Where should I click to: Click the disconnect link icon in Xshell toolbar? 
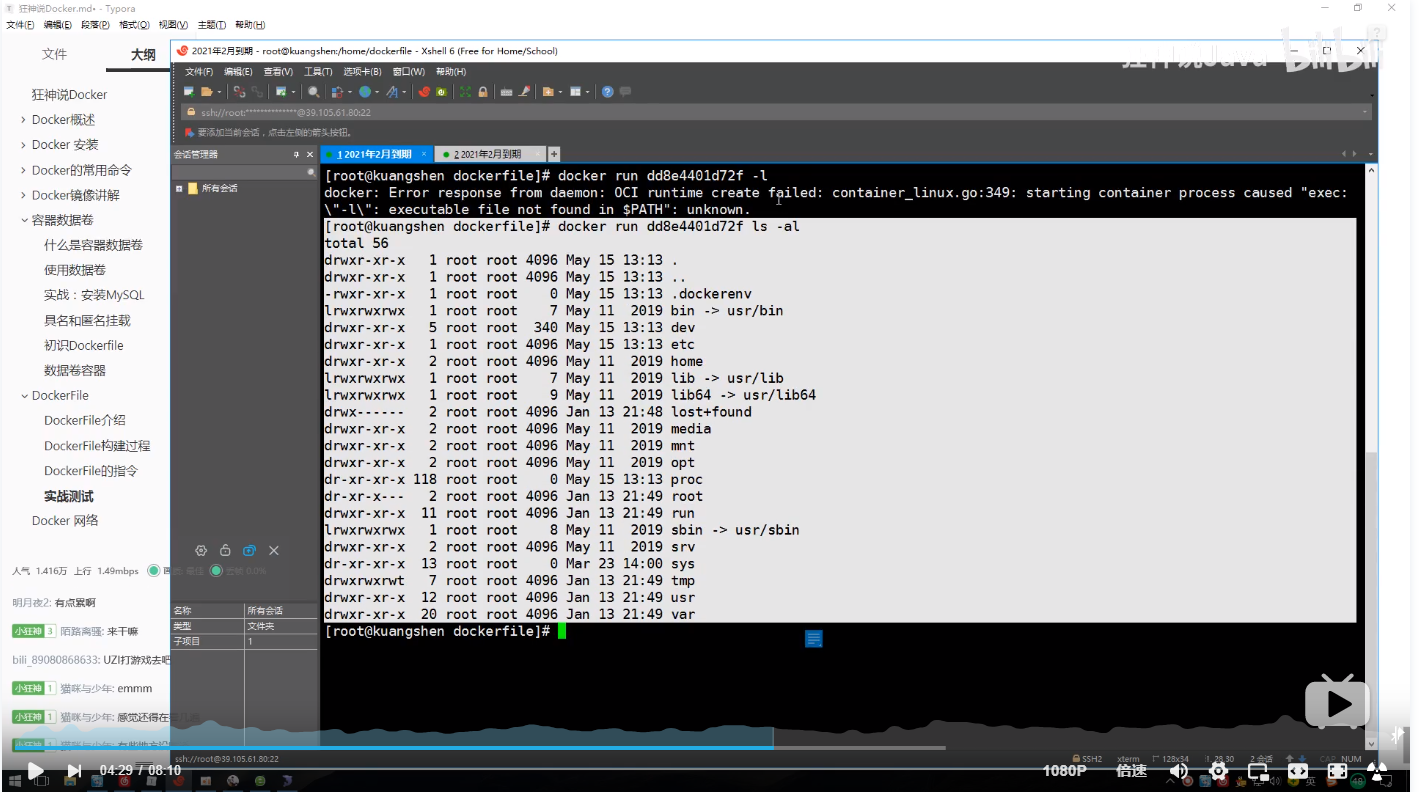click(239, 91)
